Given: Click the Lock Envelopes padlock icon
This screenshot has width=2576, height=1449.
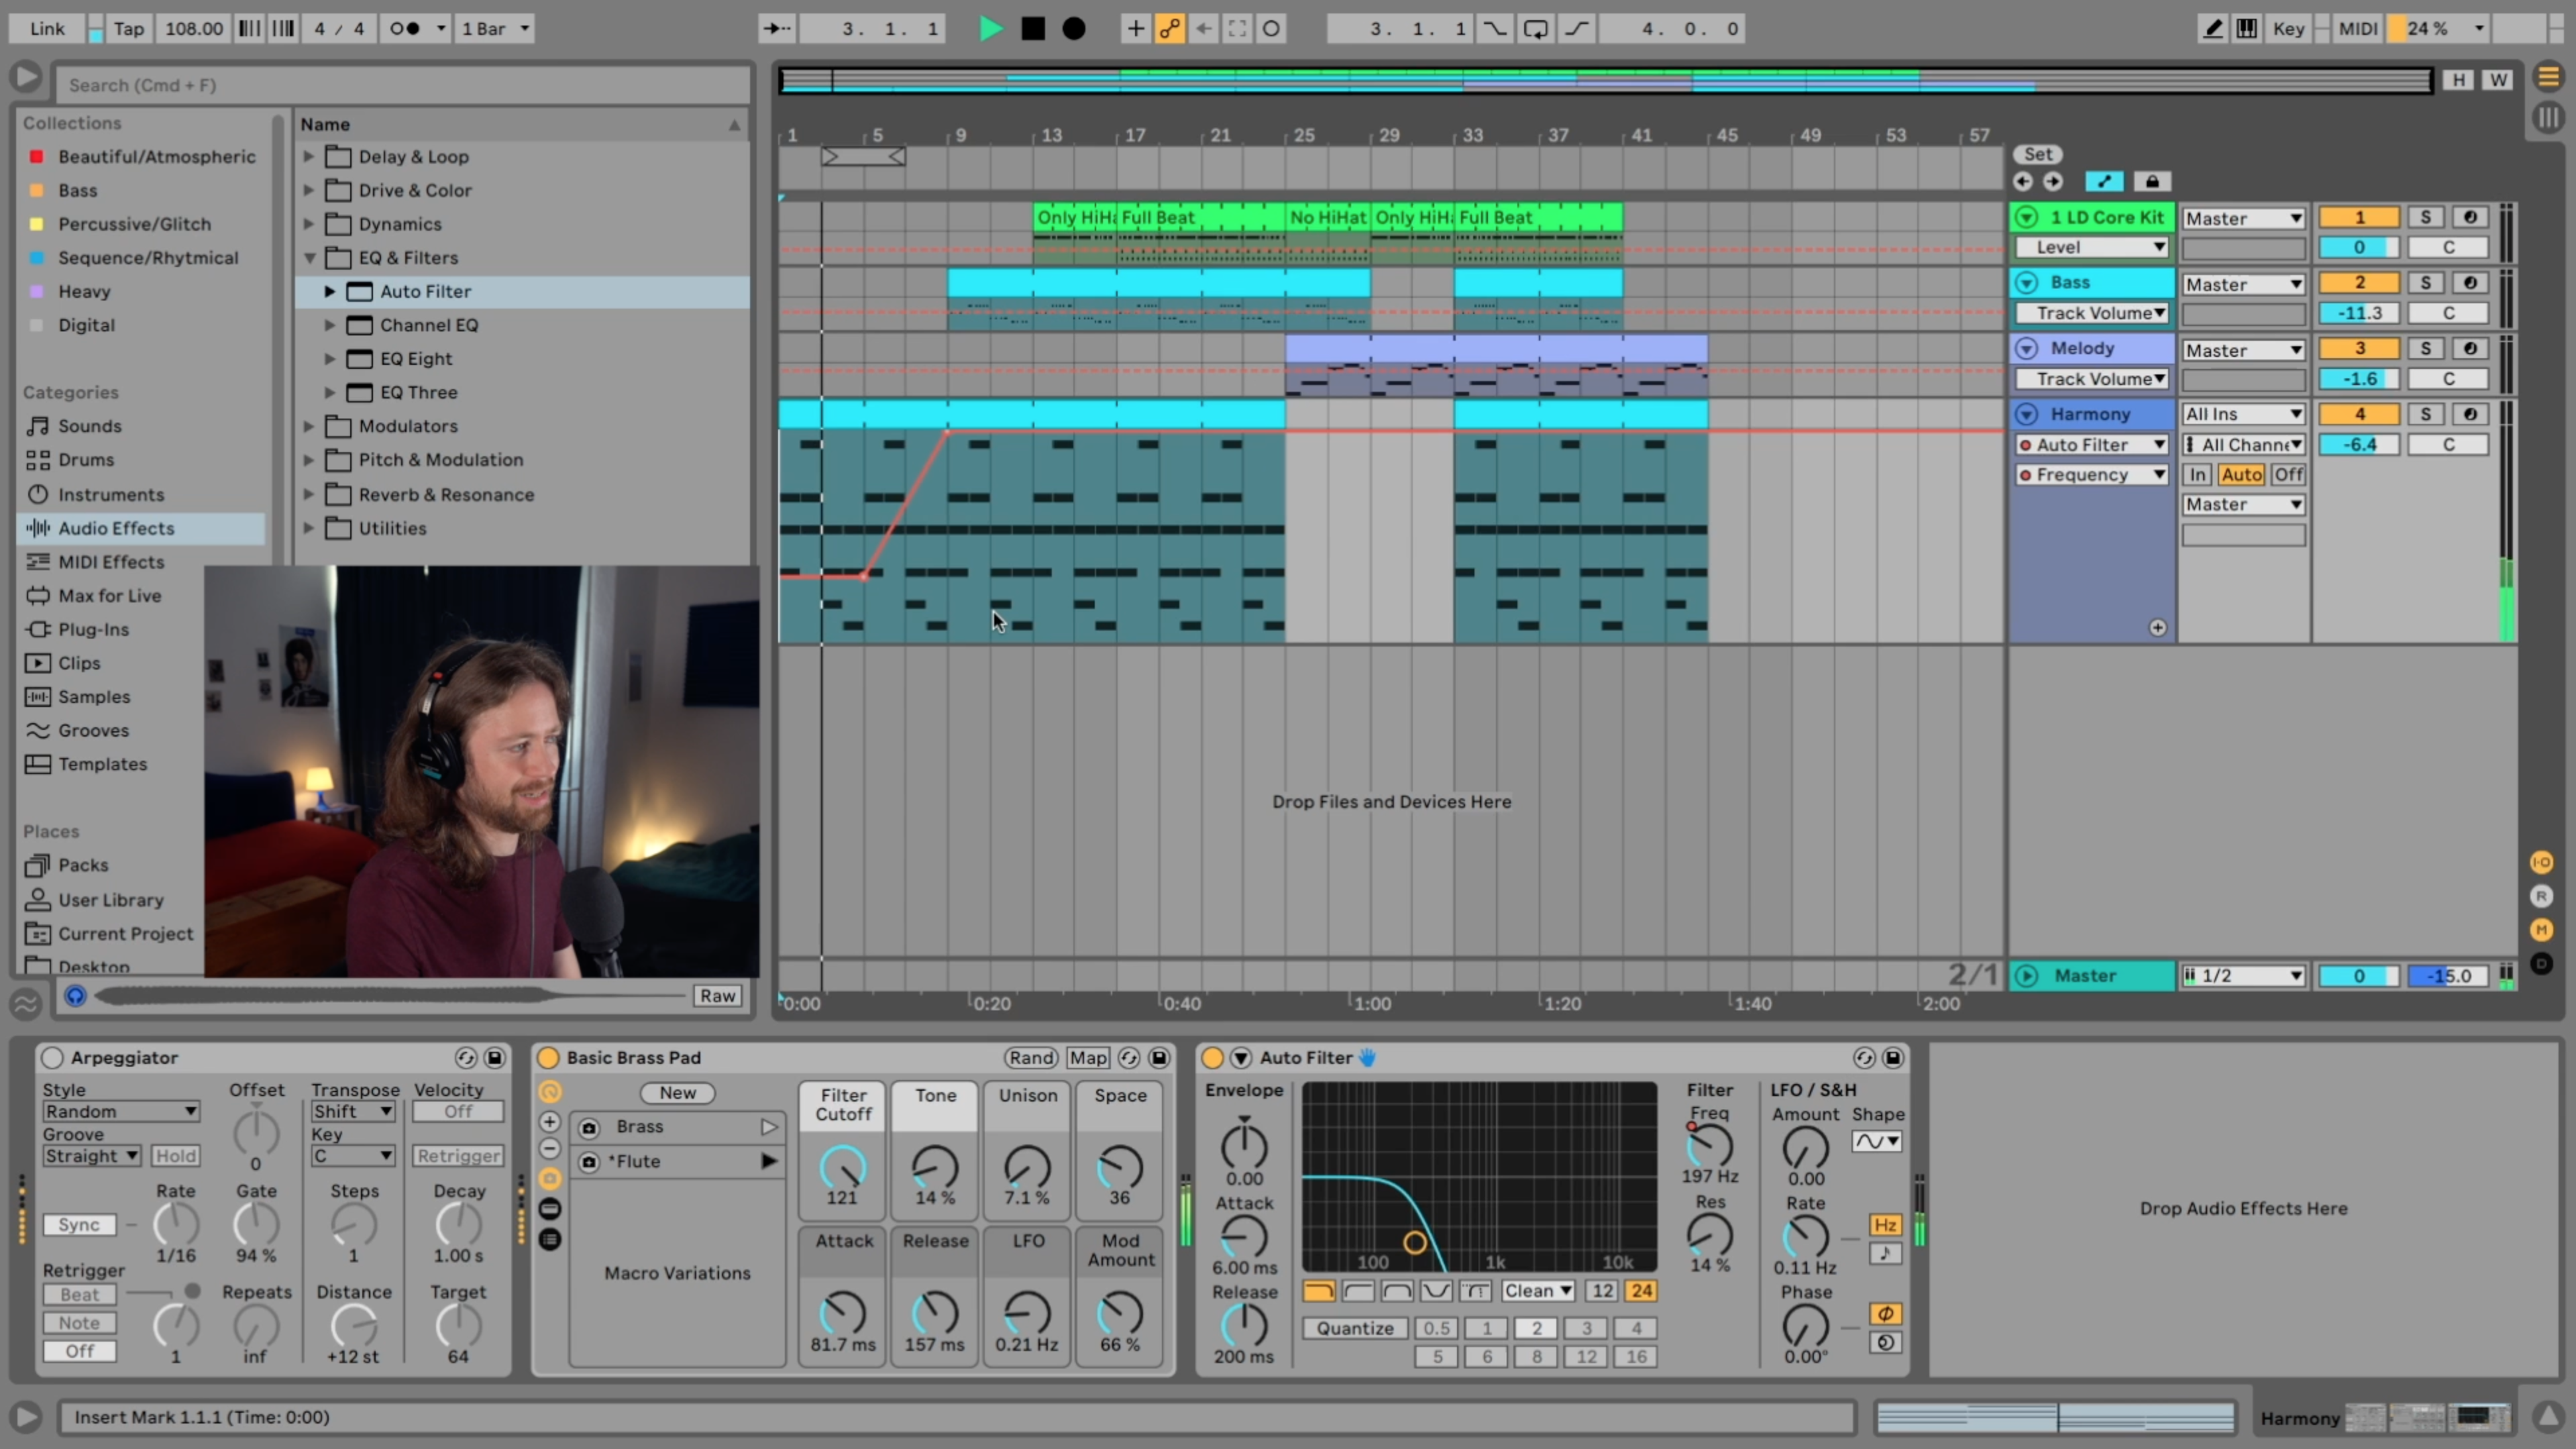Looking at the screenshot, I should [x=2152, y=181].
